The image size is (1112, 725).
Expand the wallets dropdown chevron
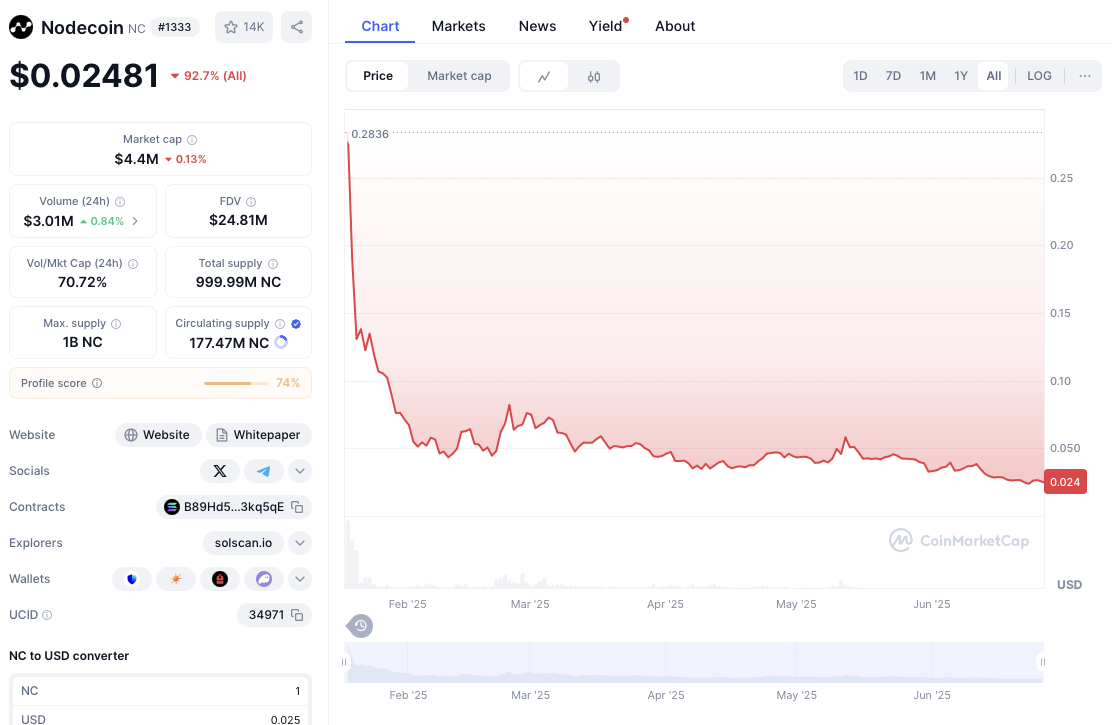tap(300, 579)
